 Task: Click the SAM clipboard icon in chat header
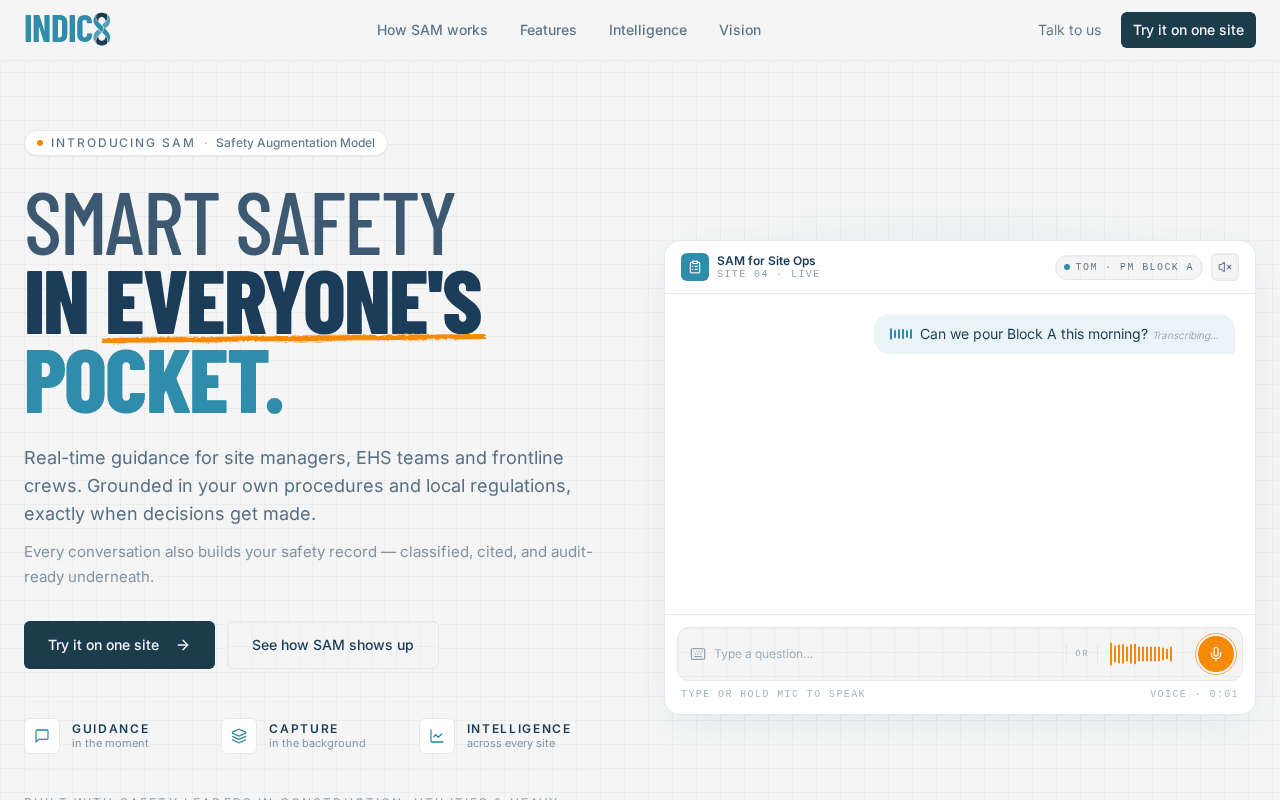click(x=695, y=267)
